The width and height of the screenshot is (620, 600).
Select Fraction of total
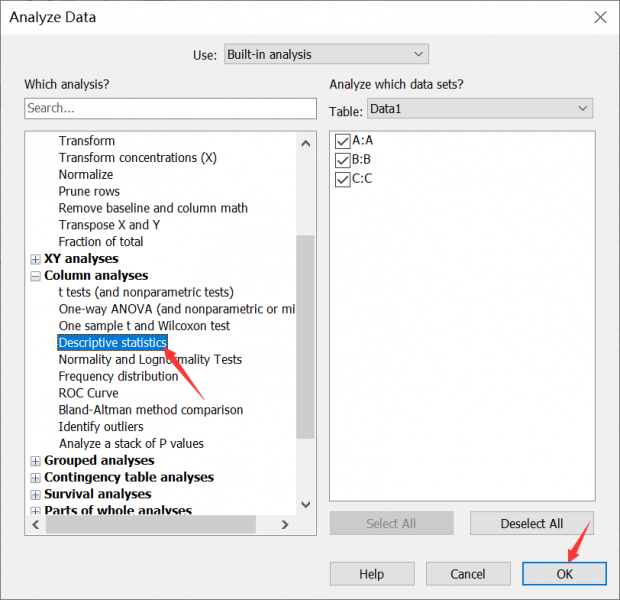pyautogui.click(x=101, y=242)
